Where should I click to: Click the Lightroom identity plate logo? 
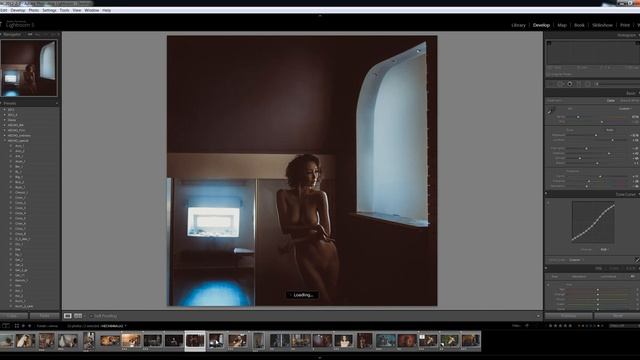20,24
